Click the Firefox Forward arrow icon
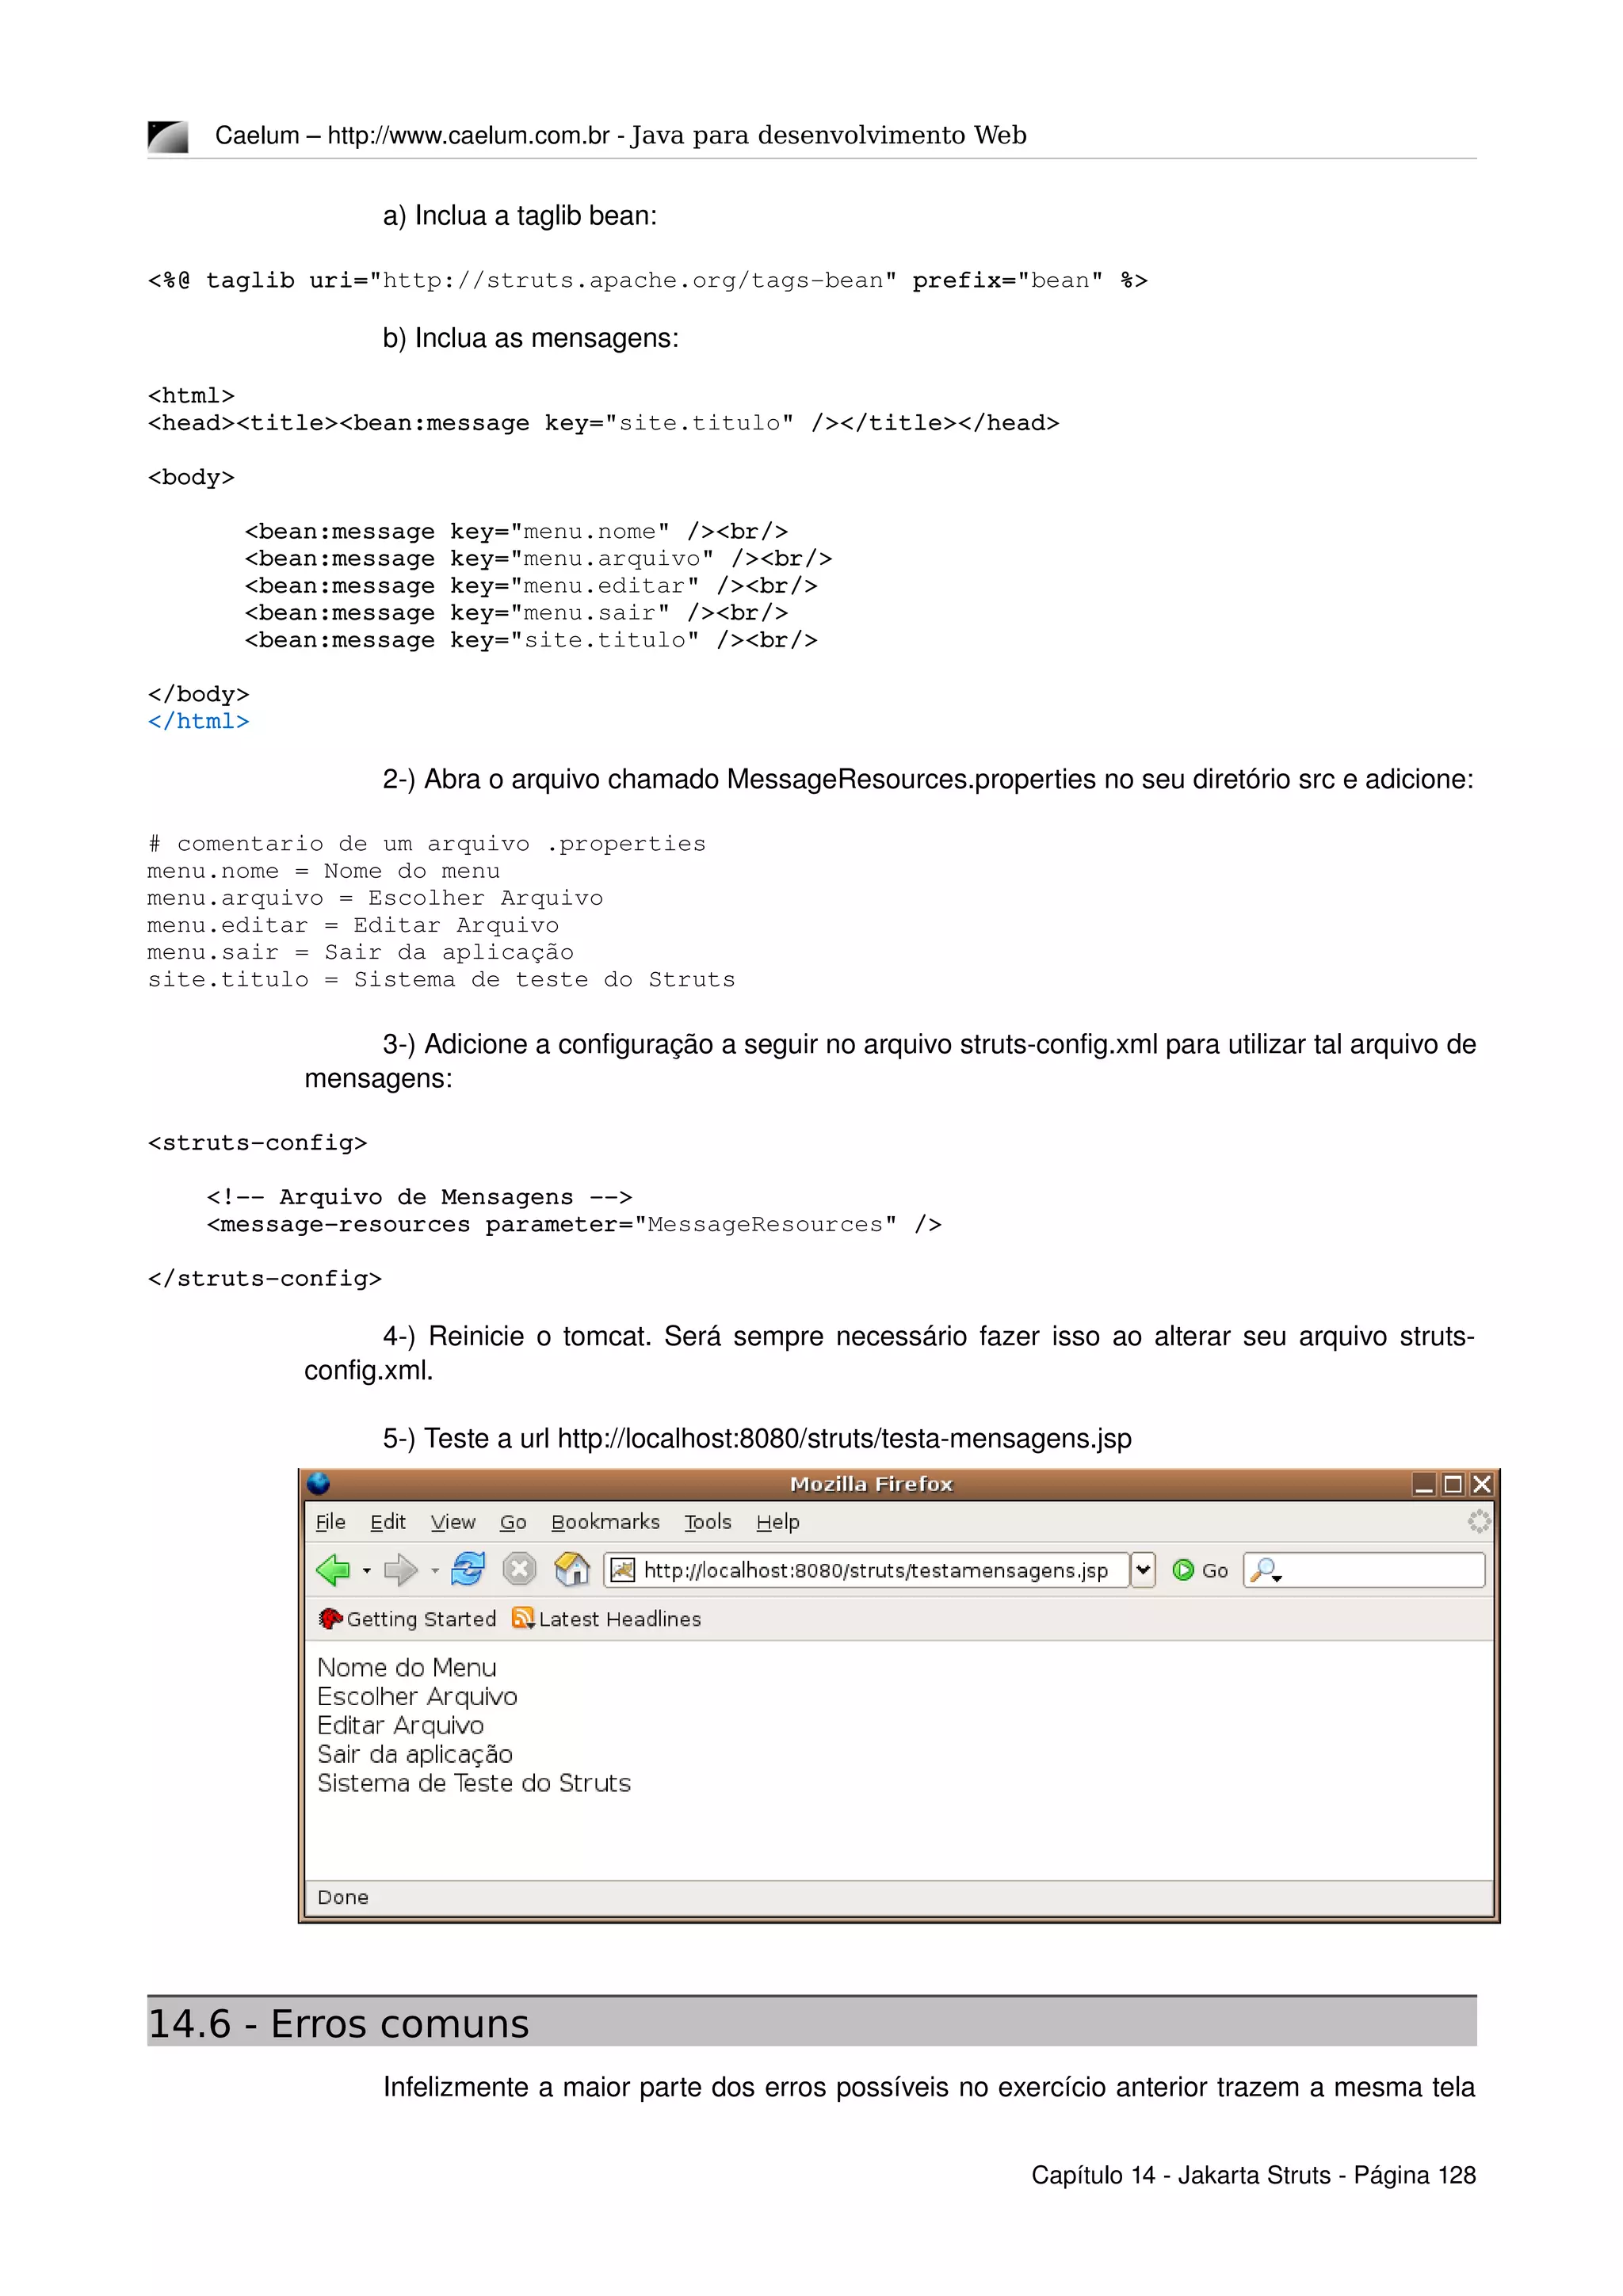Screen dimensions: 1623x2296 tap(400, 1570)
